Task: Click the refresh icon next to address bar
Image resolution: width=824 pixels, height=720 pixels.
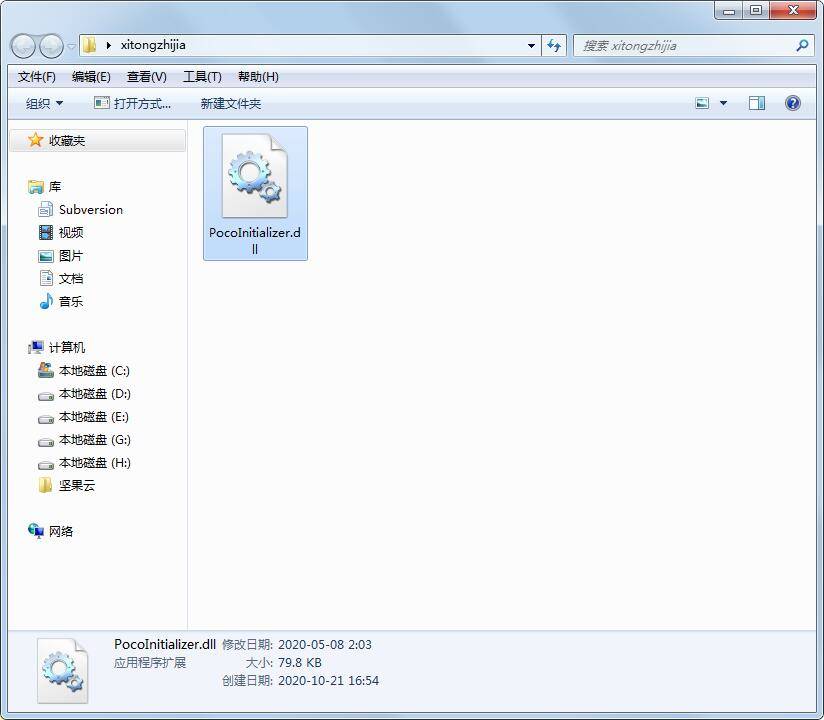Action: click(553, 45)
